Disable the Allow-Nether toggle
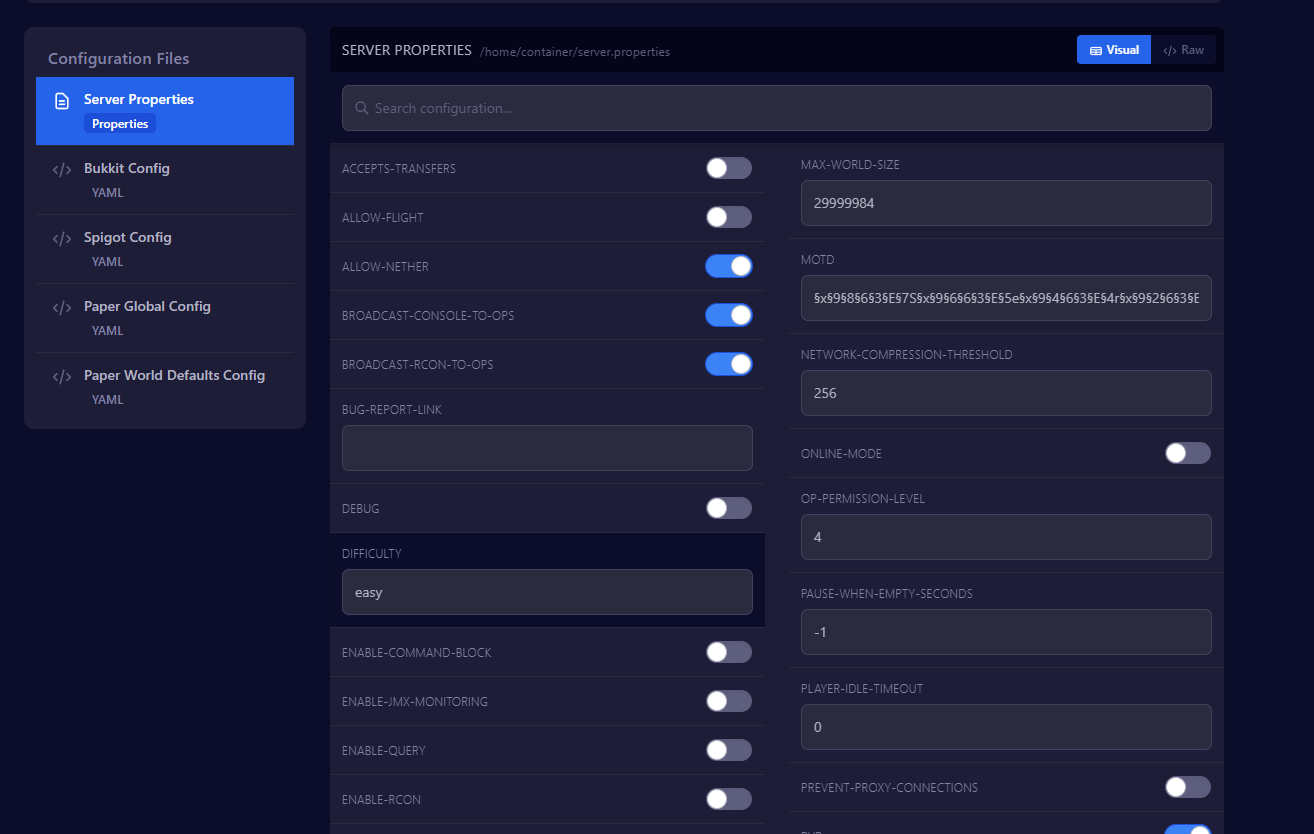 click(x=728, y=266)
